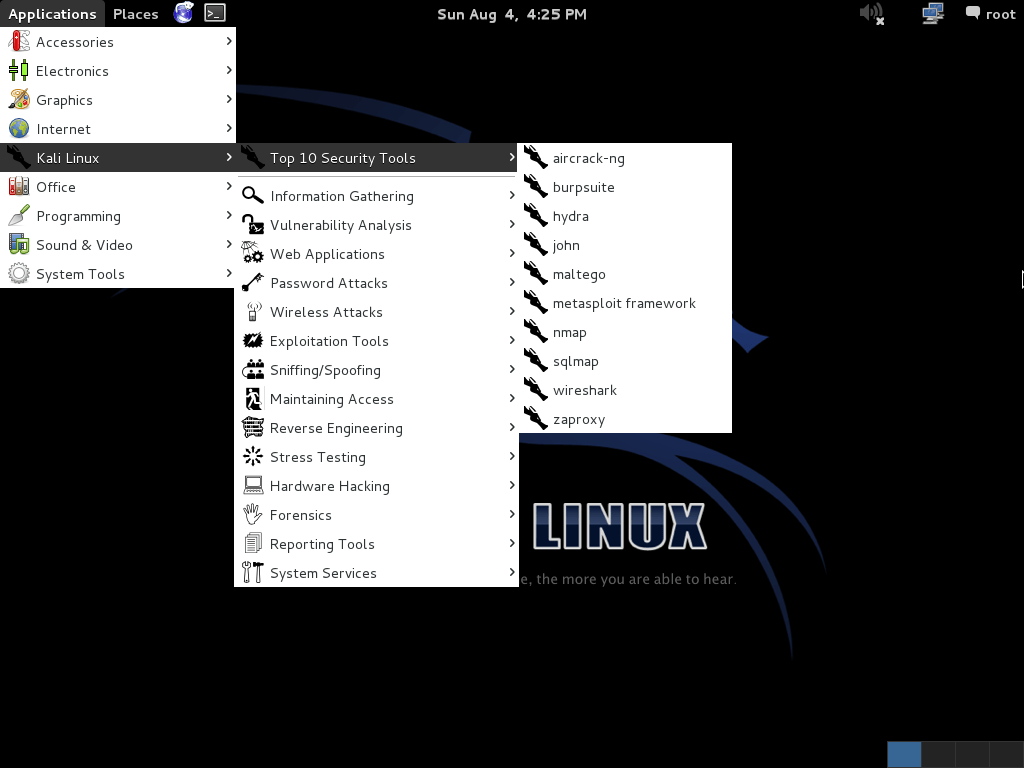Viewport: 1024px width, 768px height.
Task: Open Iceweasel browser from the top panel
Action: [182, 13]
